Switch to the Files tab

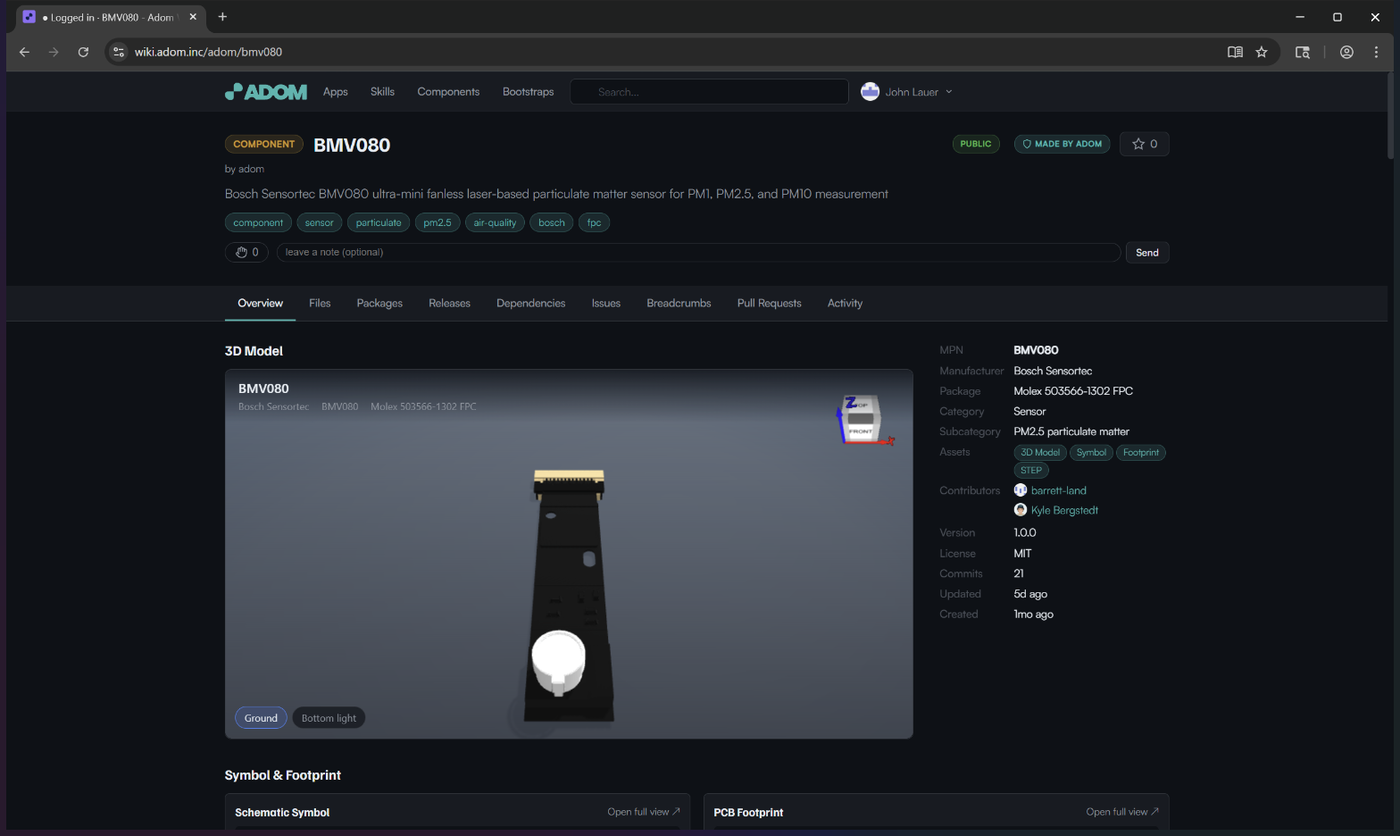pos(320,303)
